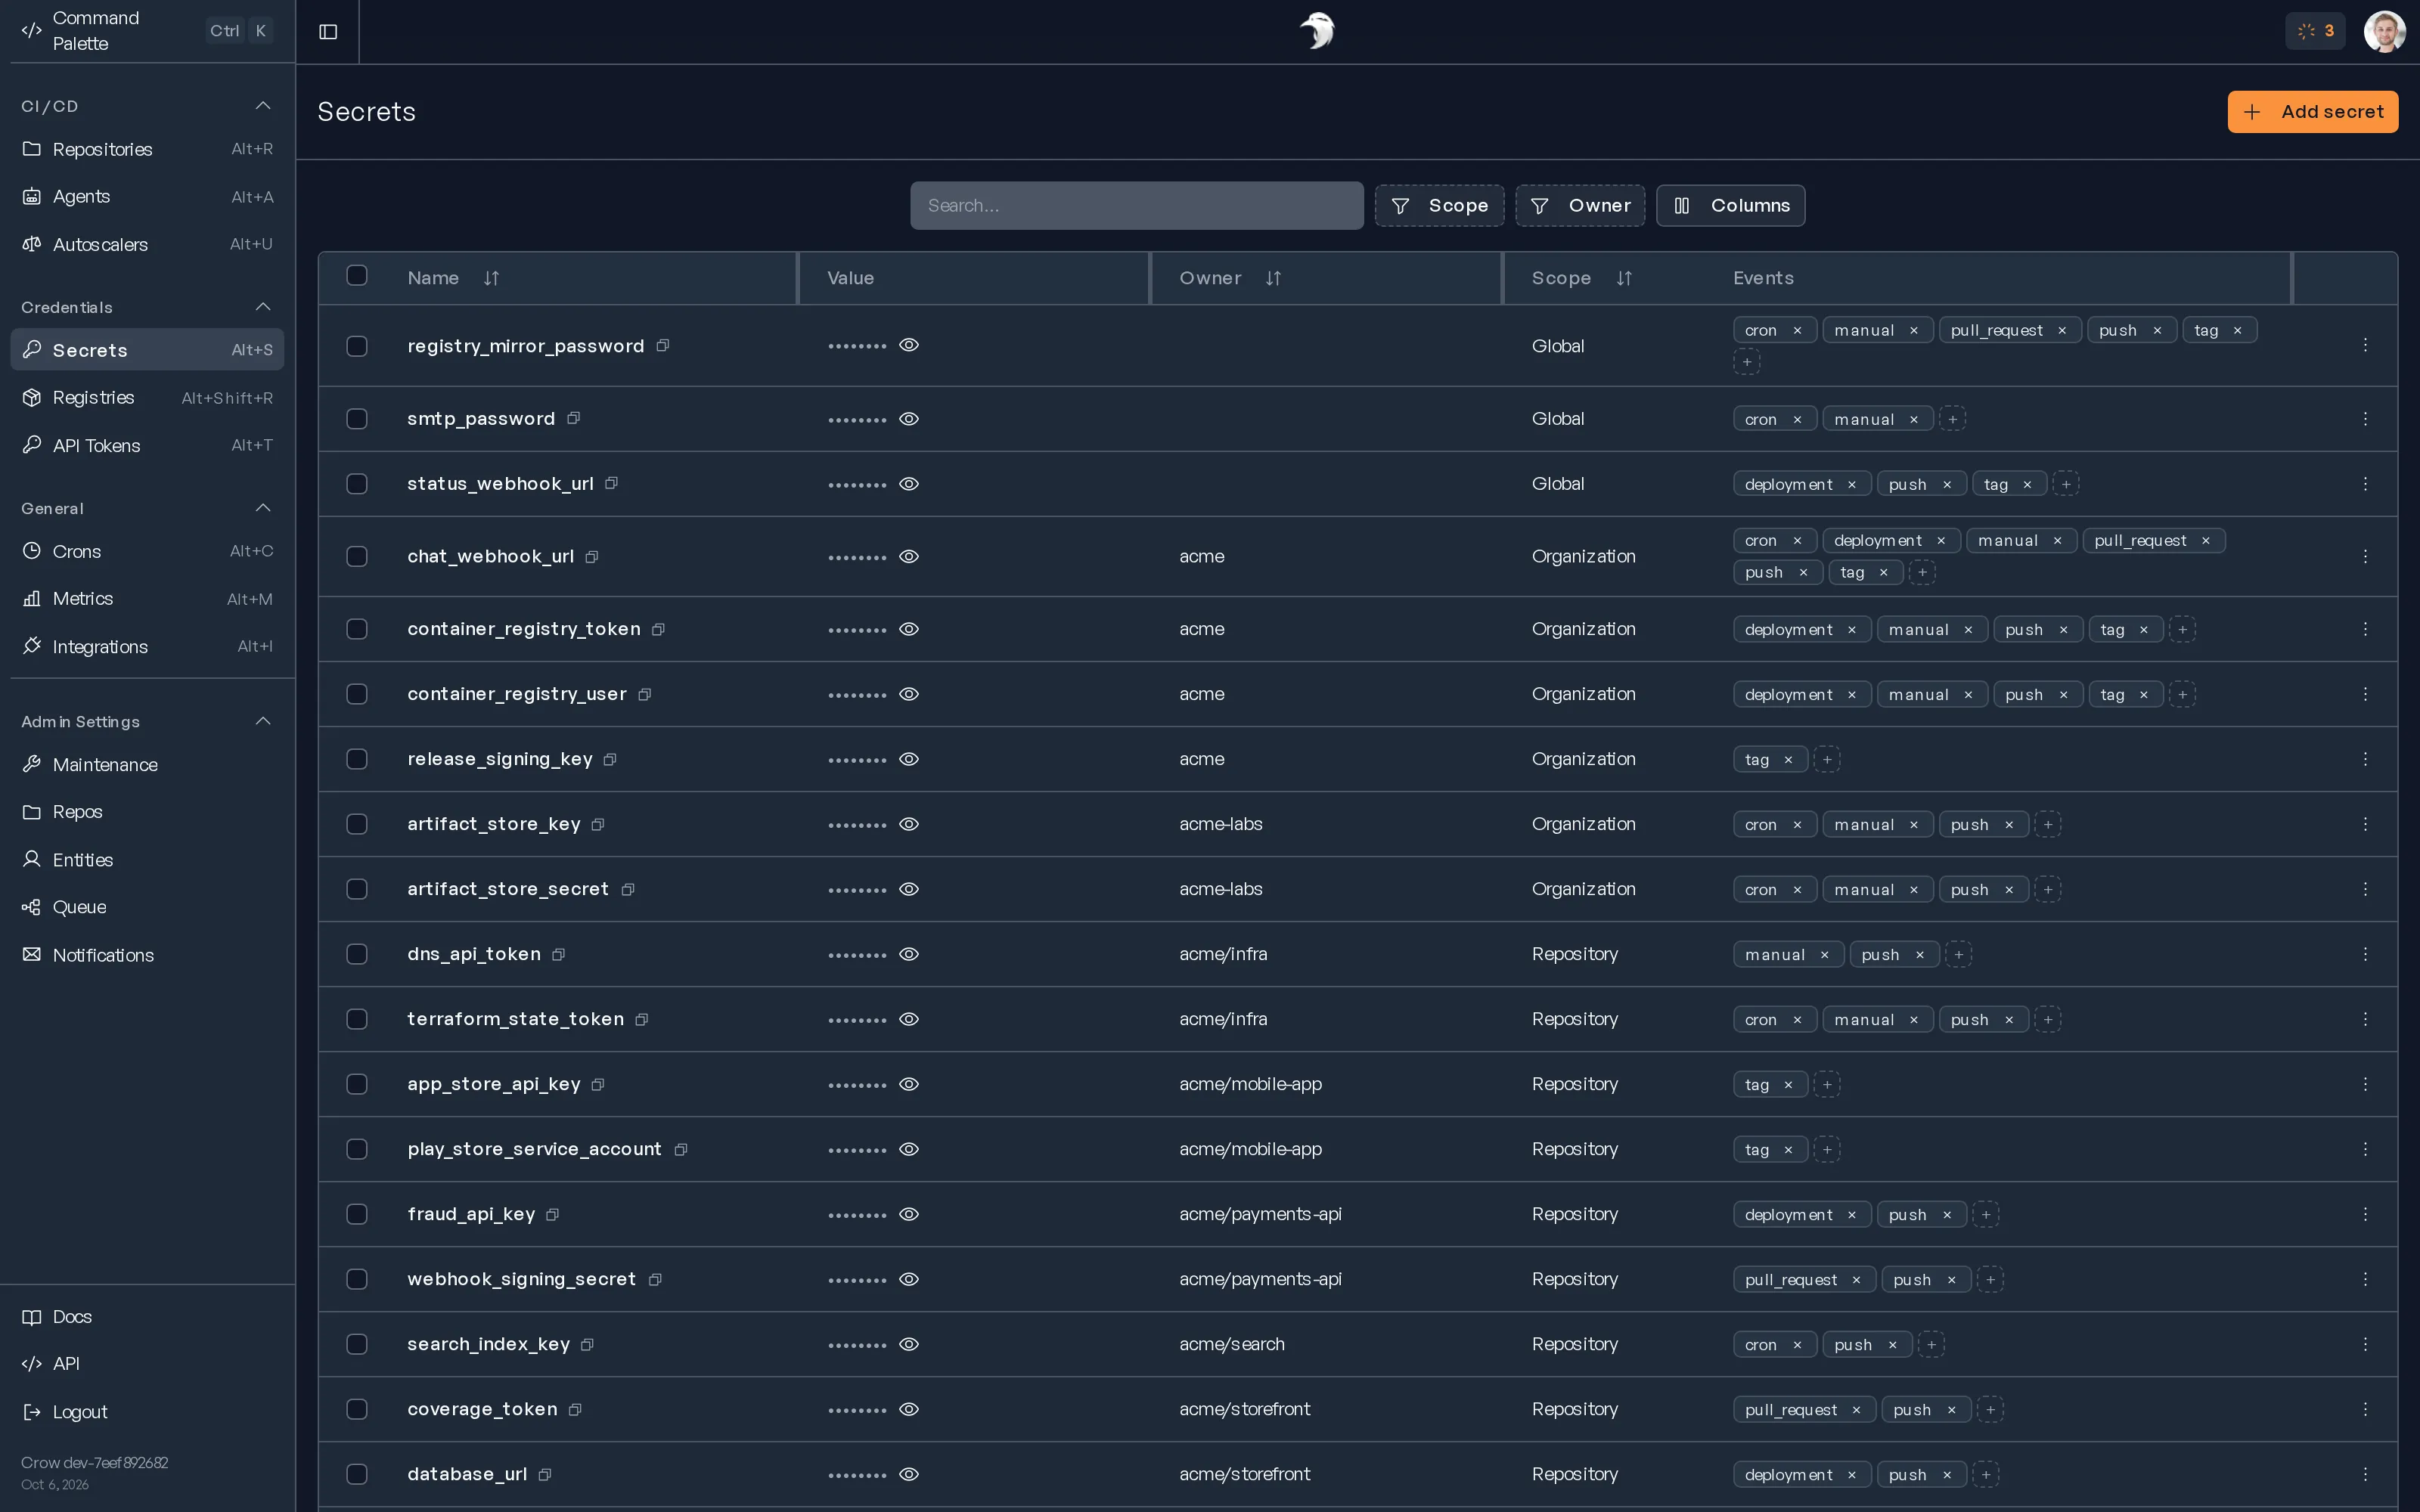Image resolution: width=2420 pixels, height=1512 pixels.
Task: Copy the registry_mirror_password name icon
Action: pyautogui.click(x=662, y=346)
